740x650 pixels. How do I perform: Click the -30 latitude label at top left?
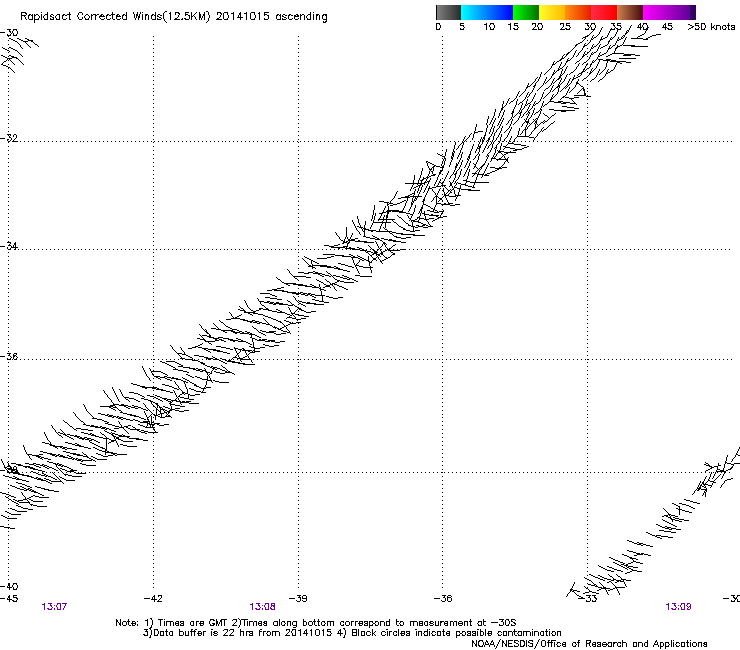click(x=9, y=33)
